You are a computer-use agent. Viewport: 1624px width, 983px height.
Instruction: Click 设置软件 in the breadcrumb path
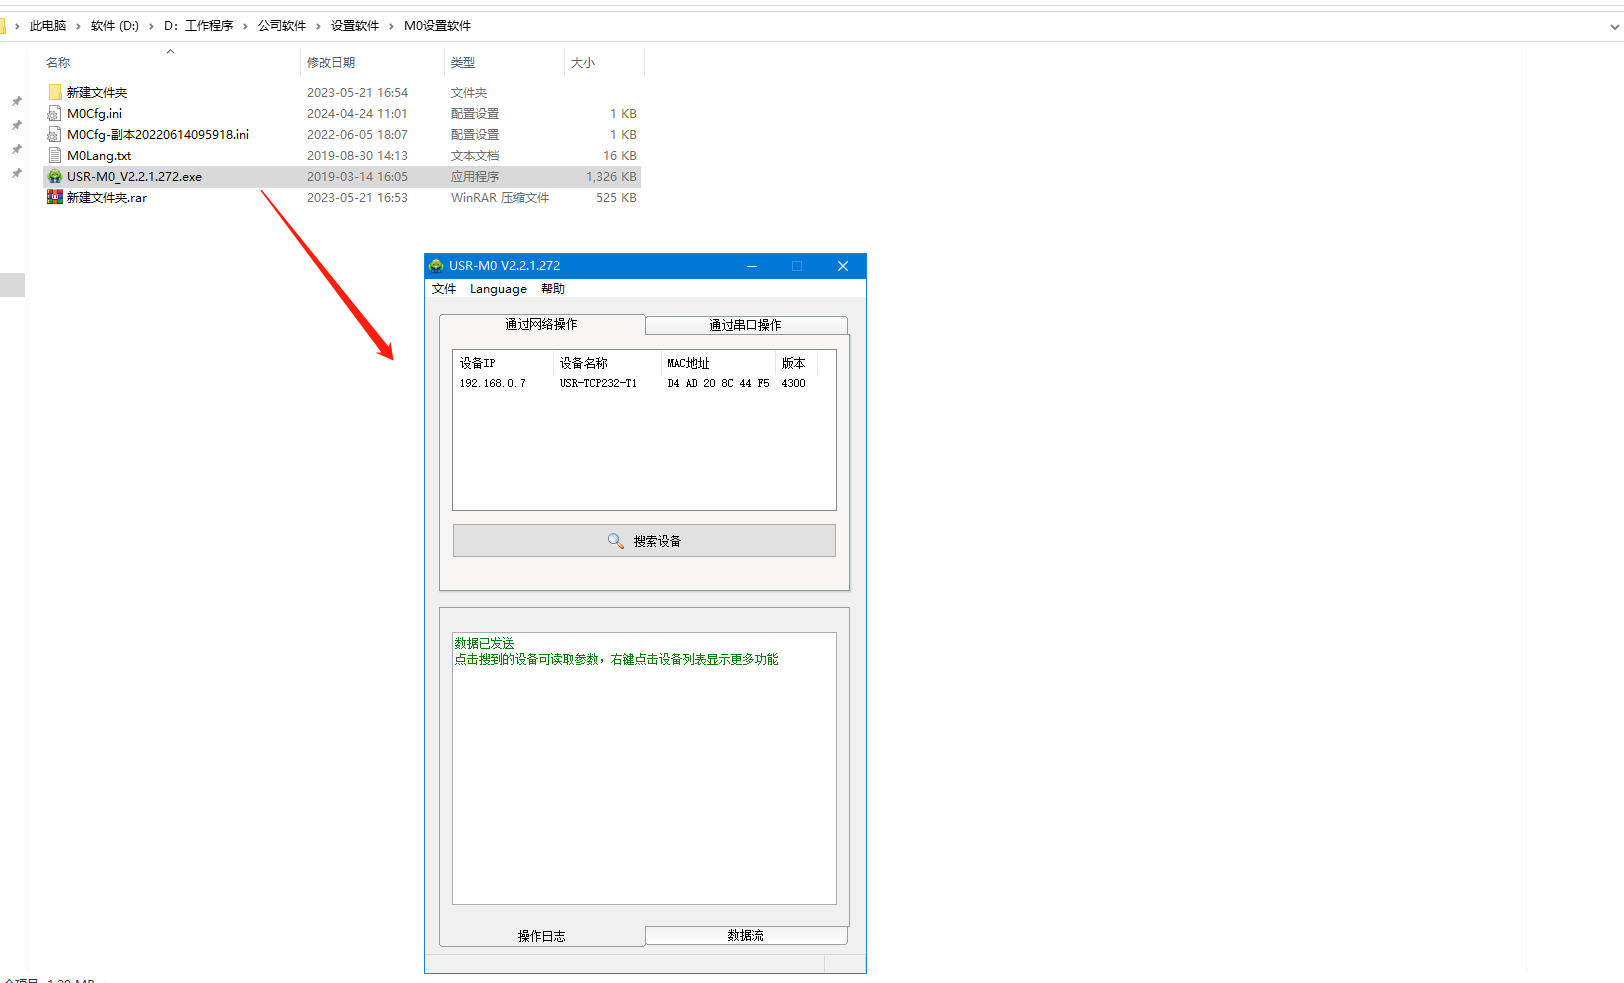pos(355,26)
